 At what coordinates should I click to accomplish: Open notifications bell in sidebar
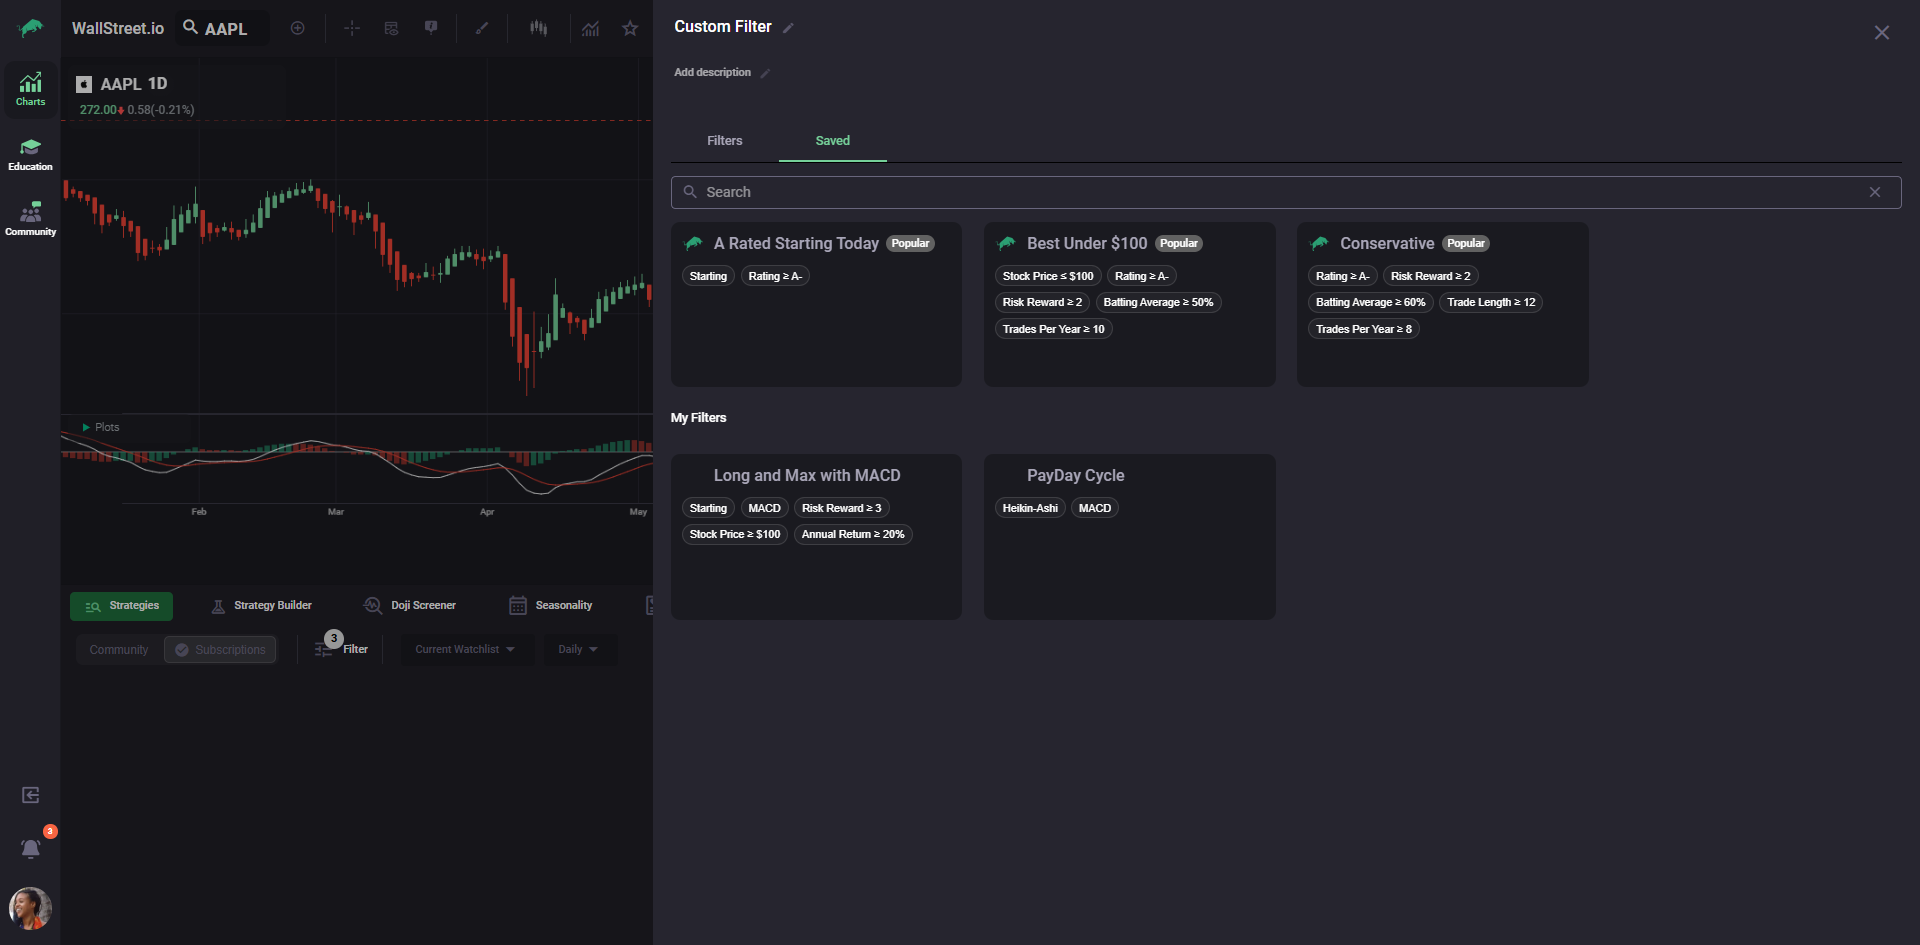point(31,849)
